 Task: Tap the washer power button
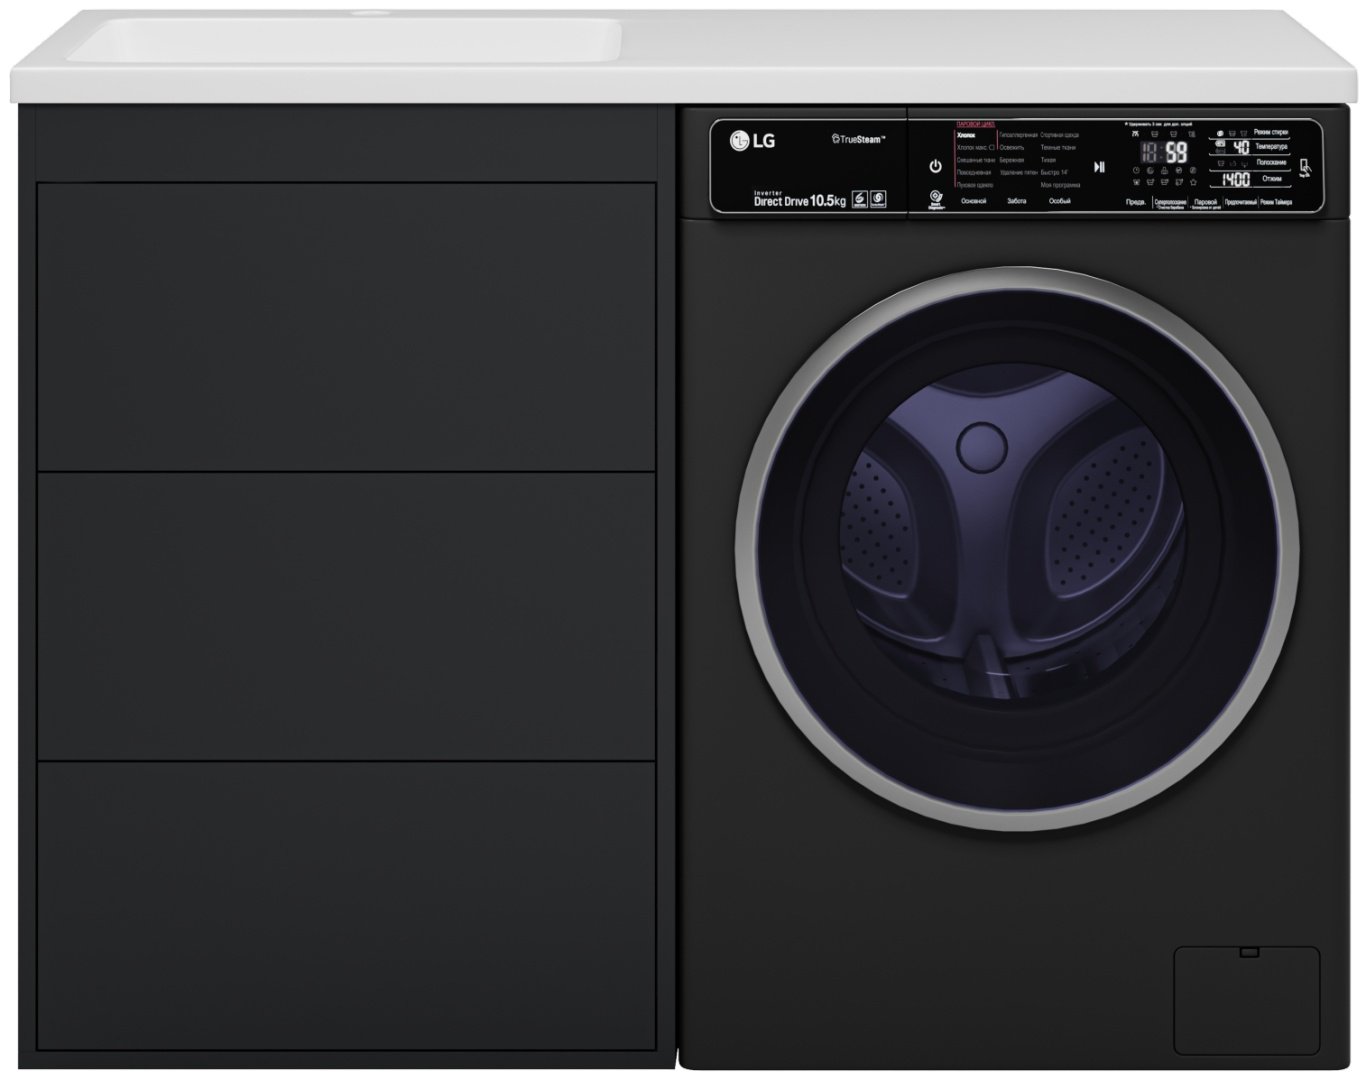pyautogui.click(x=935, y=166)
